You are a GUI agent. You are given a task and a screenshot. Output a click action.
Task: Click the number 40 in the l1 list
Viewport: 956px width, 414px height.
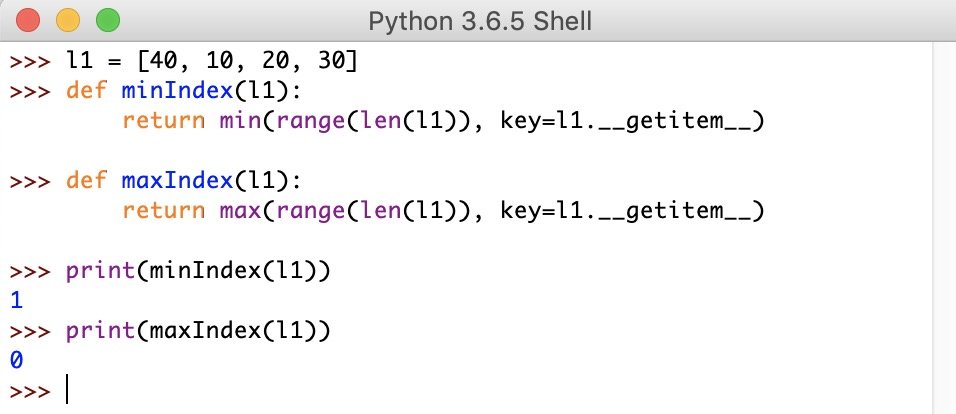pyautogui.click(x=163, y=61)
